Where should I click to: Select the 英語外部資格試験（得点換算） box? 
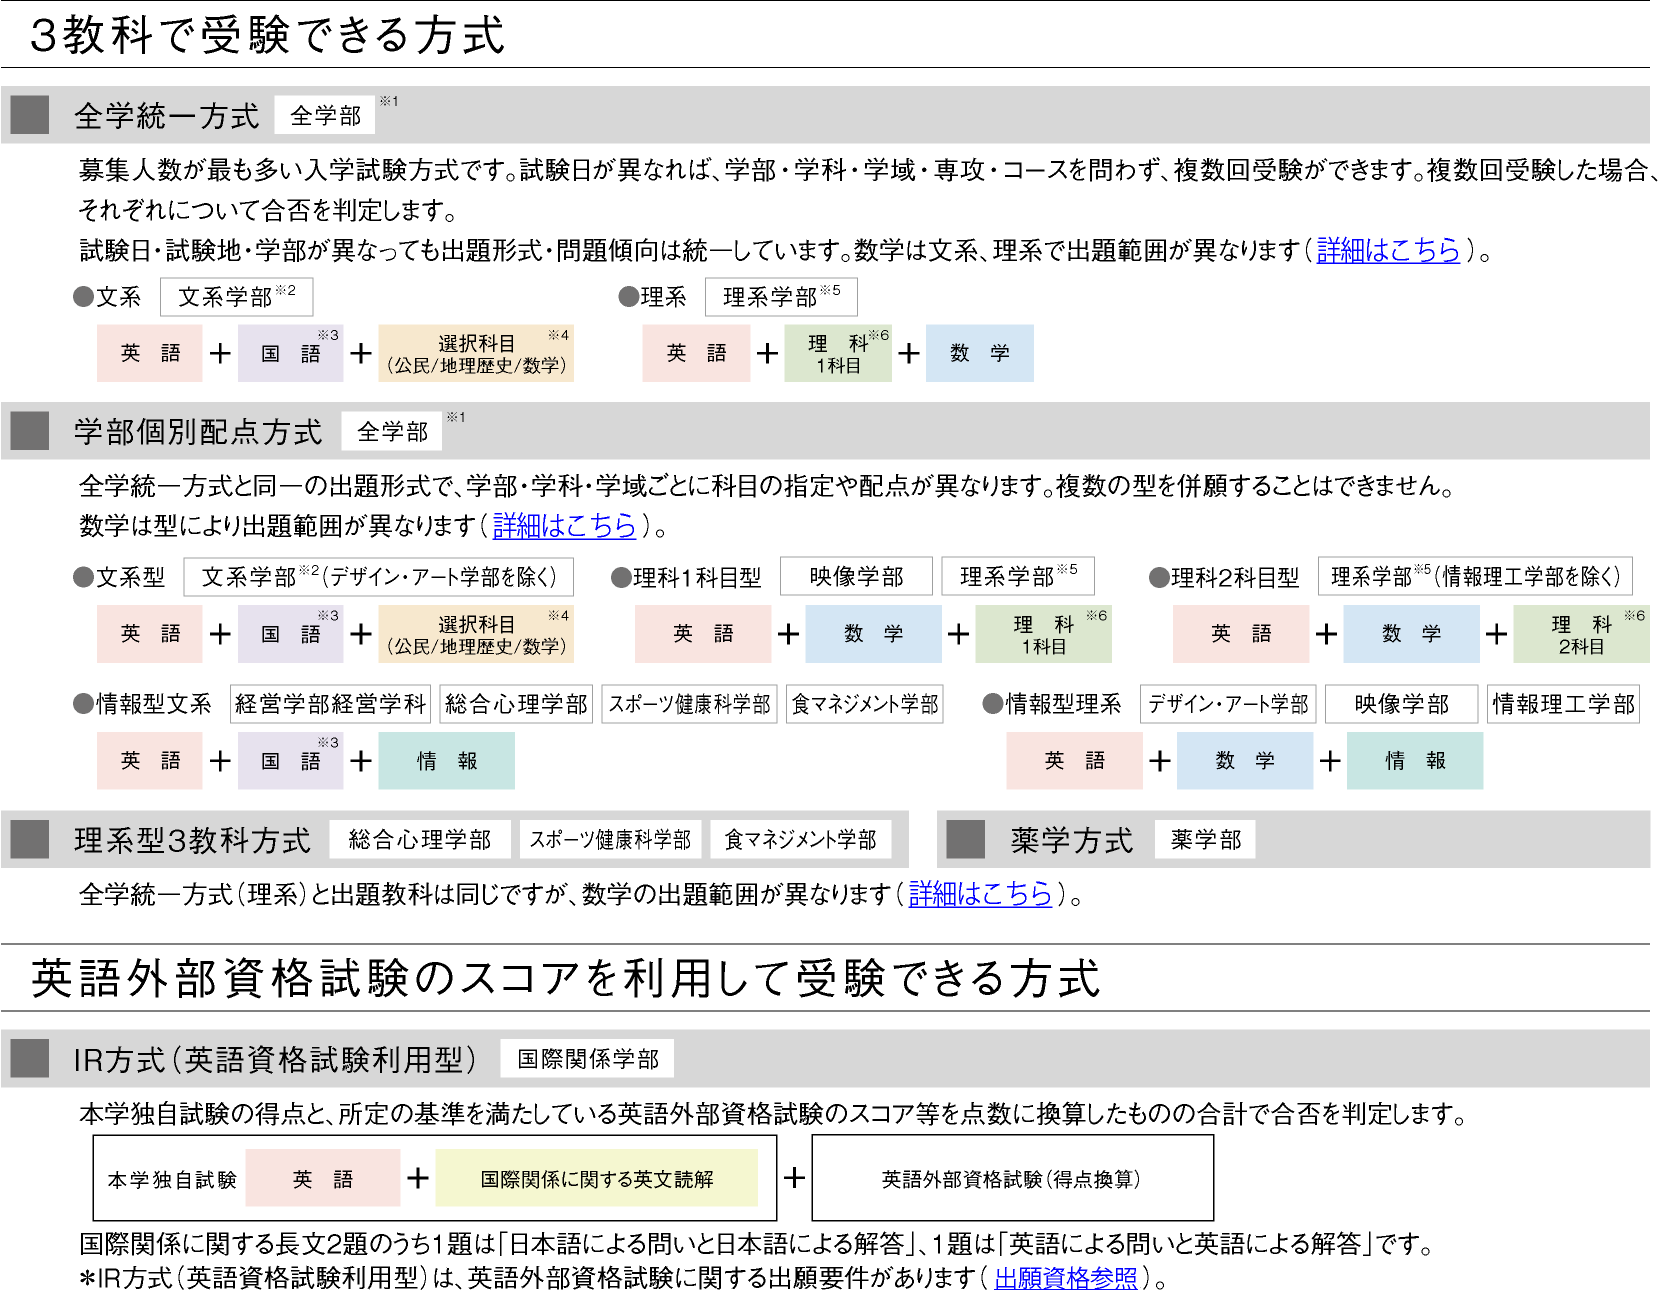1013,1178
